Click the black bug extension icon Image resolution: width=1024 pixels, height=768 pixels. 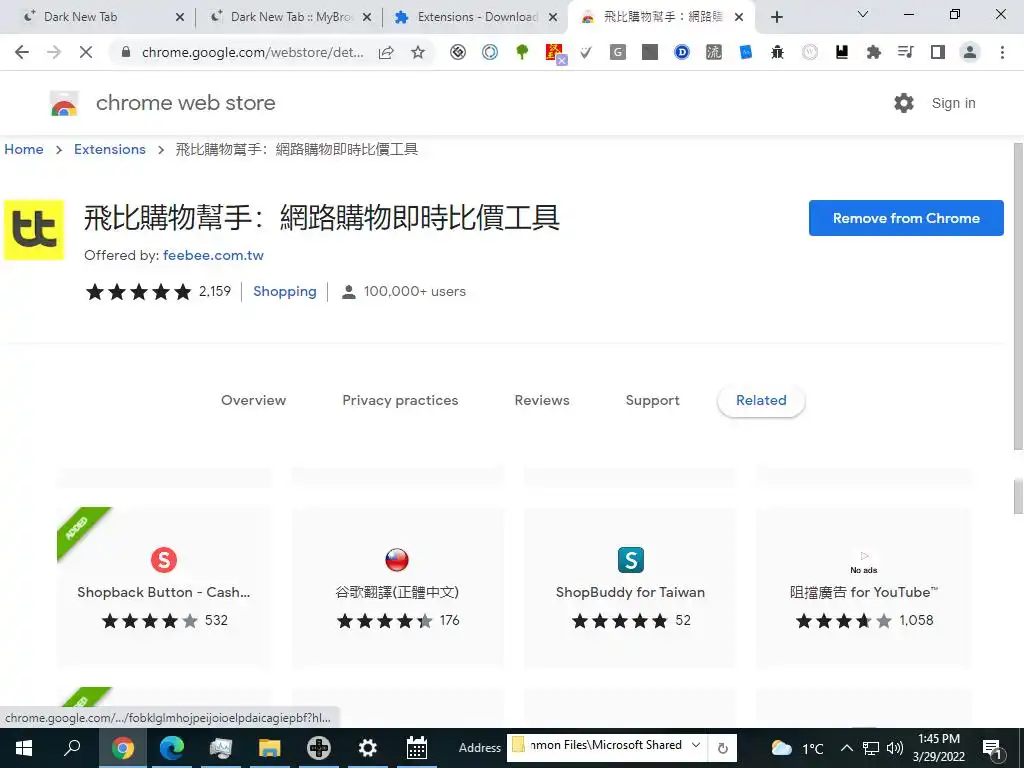pyautogui.click(x=777, y=52)
